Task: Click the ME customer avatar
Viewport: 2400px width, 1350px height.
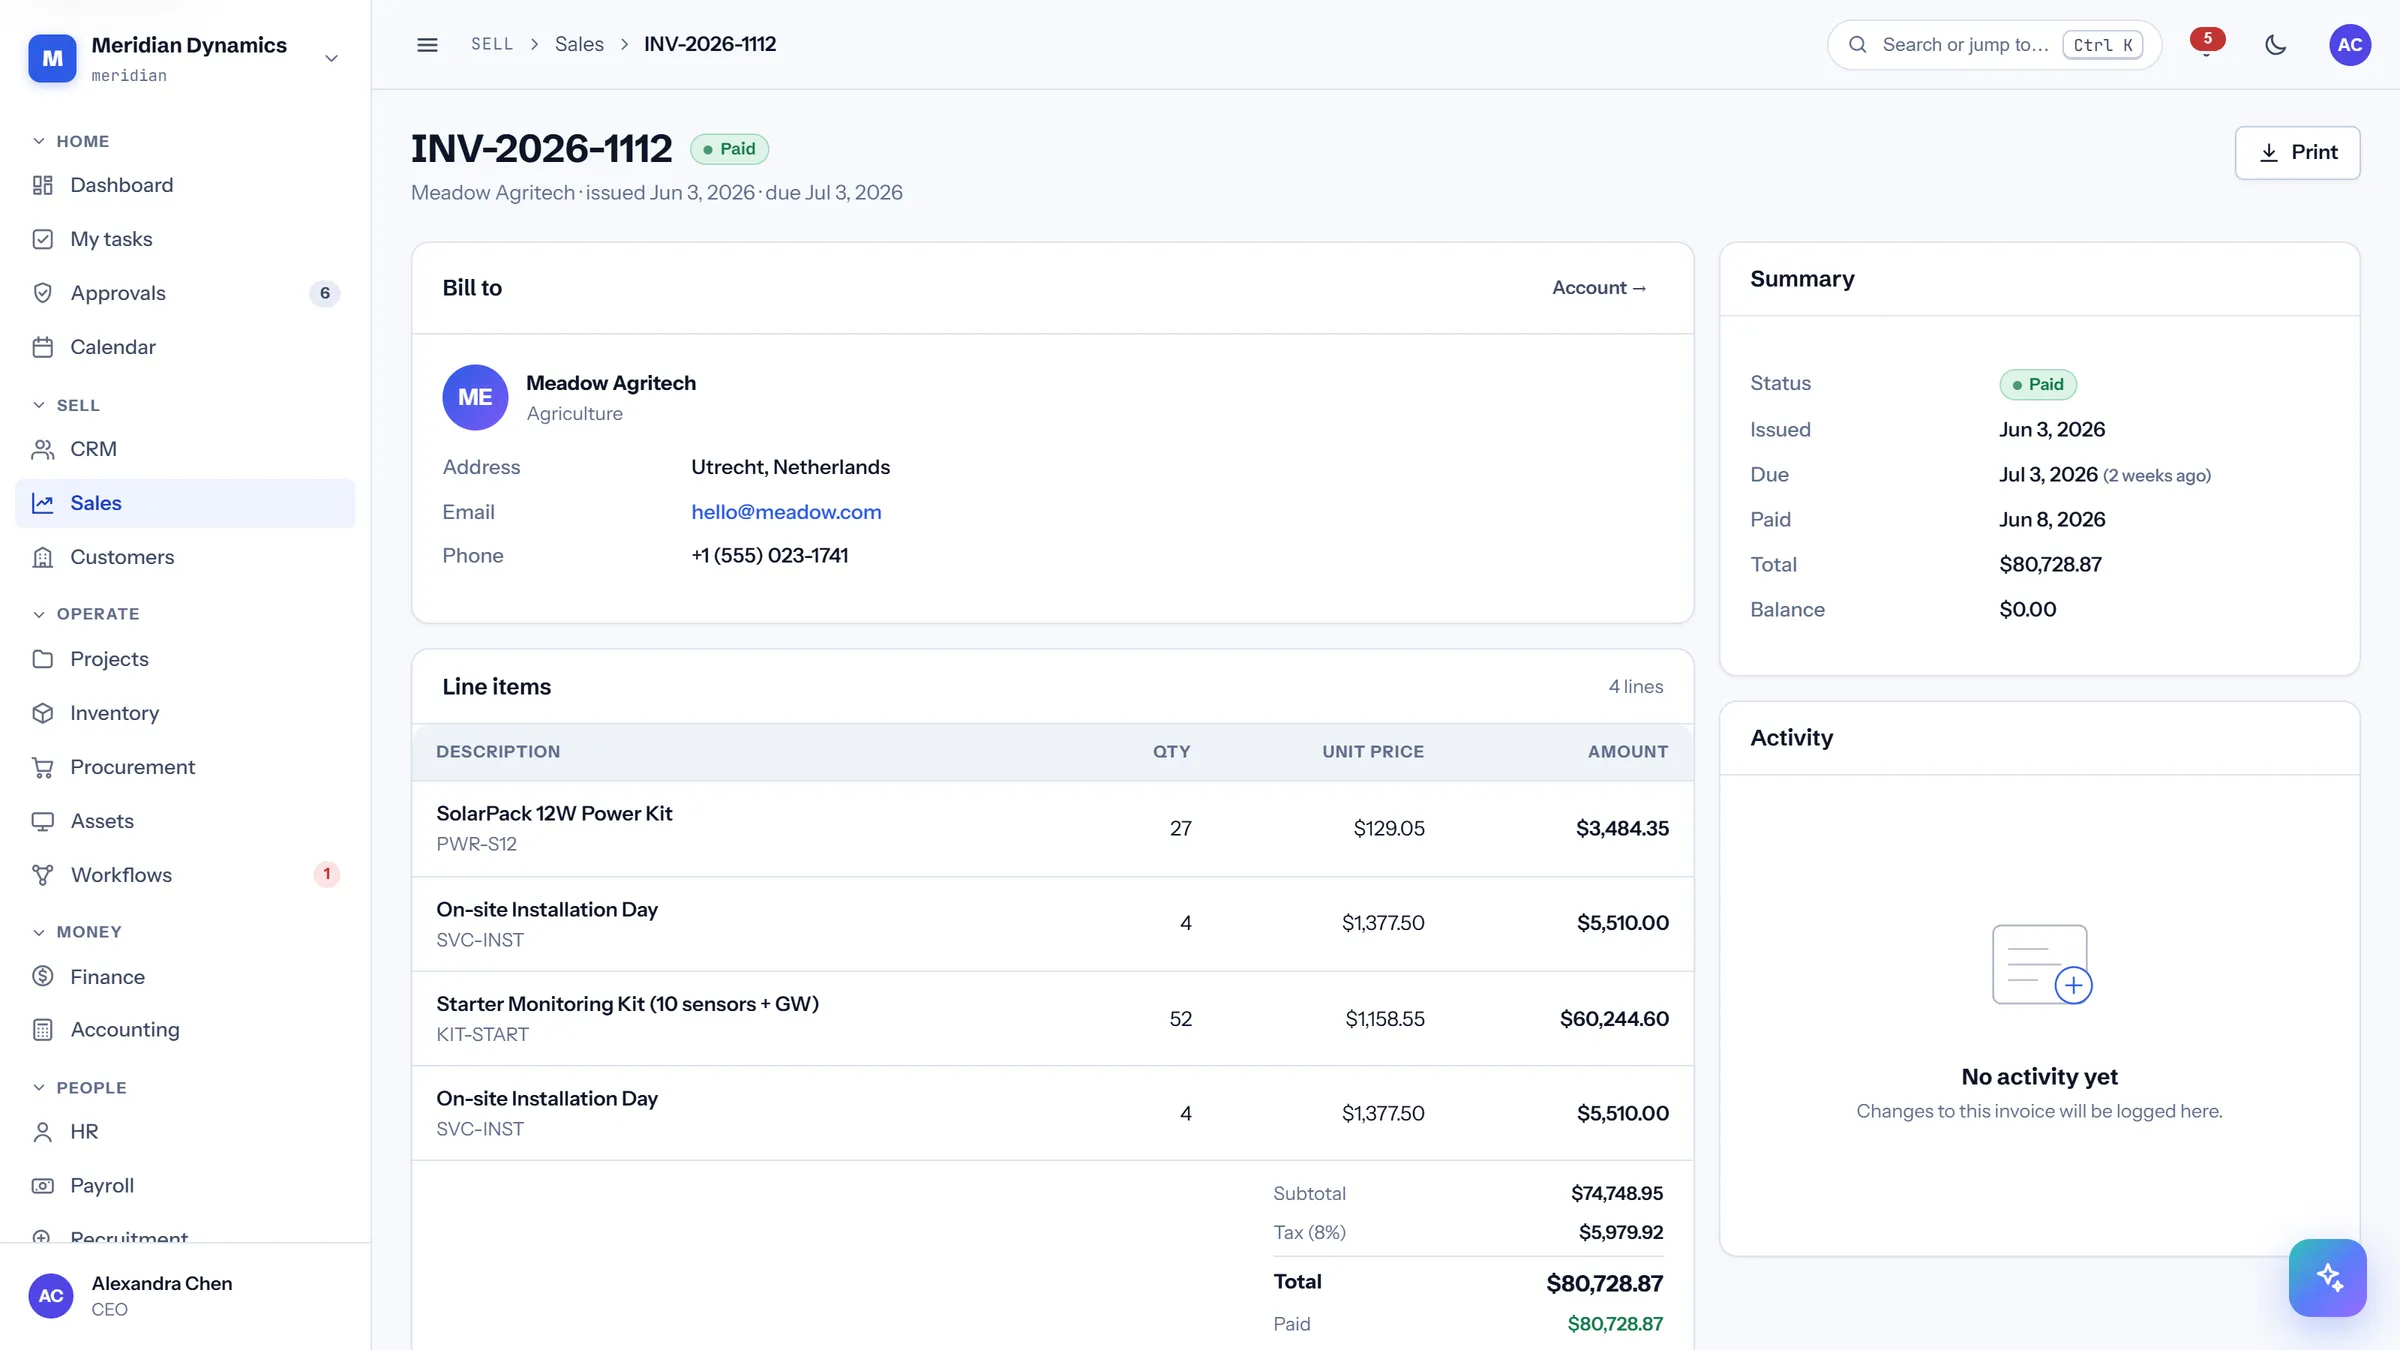Action: click(475, 397)
